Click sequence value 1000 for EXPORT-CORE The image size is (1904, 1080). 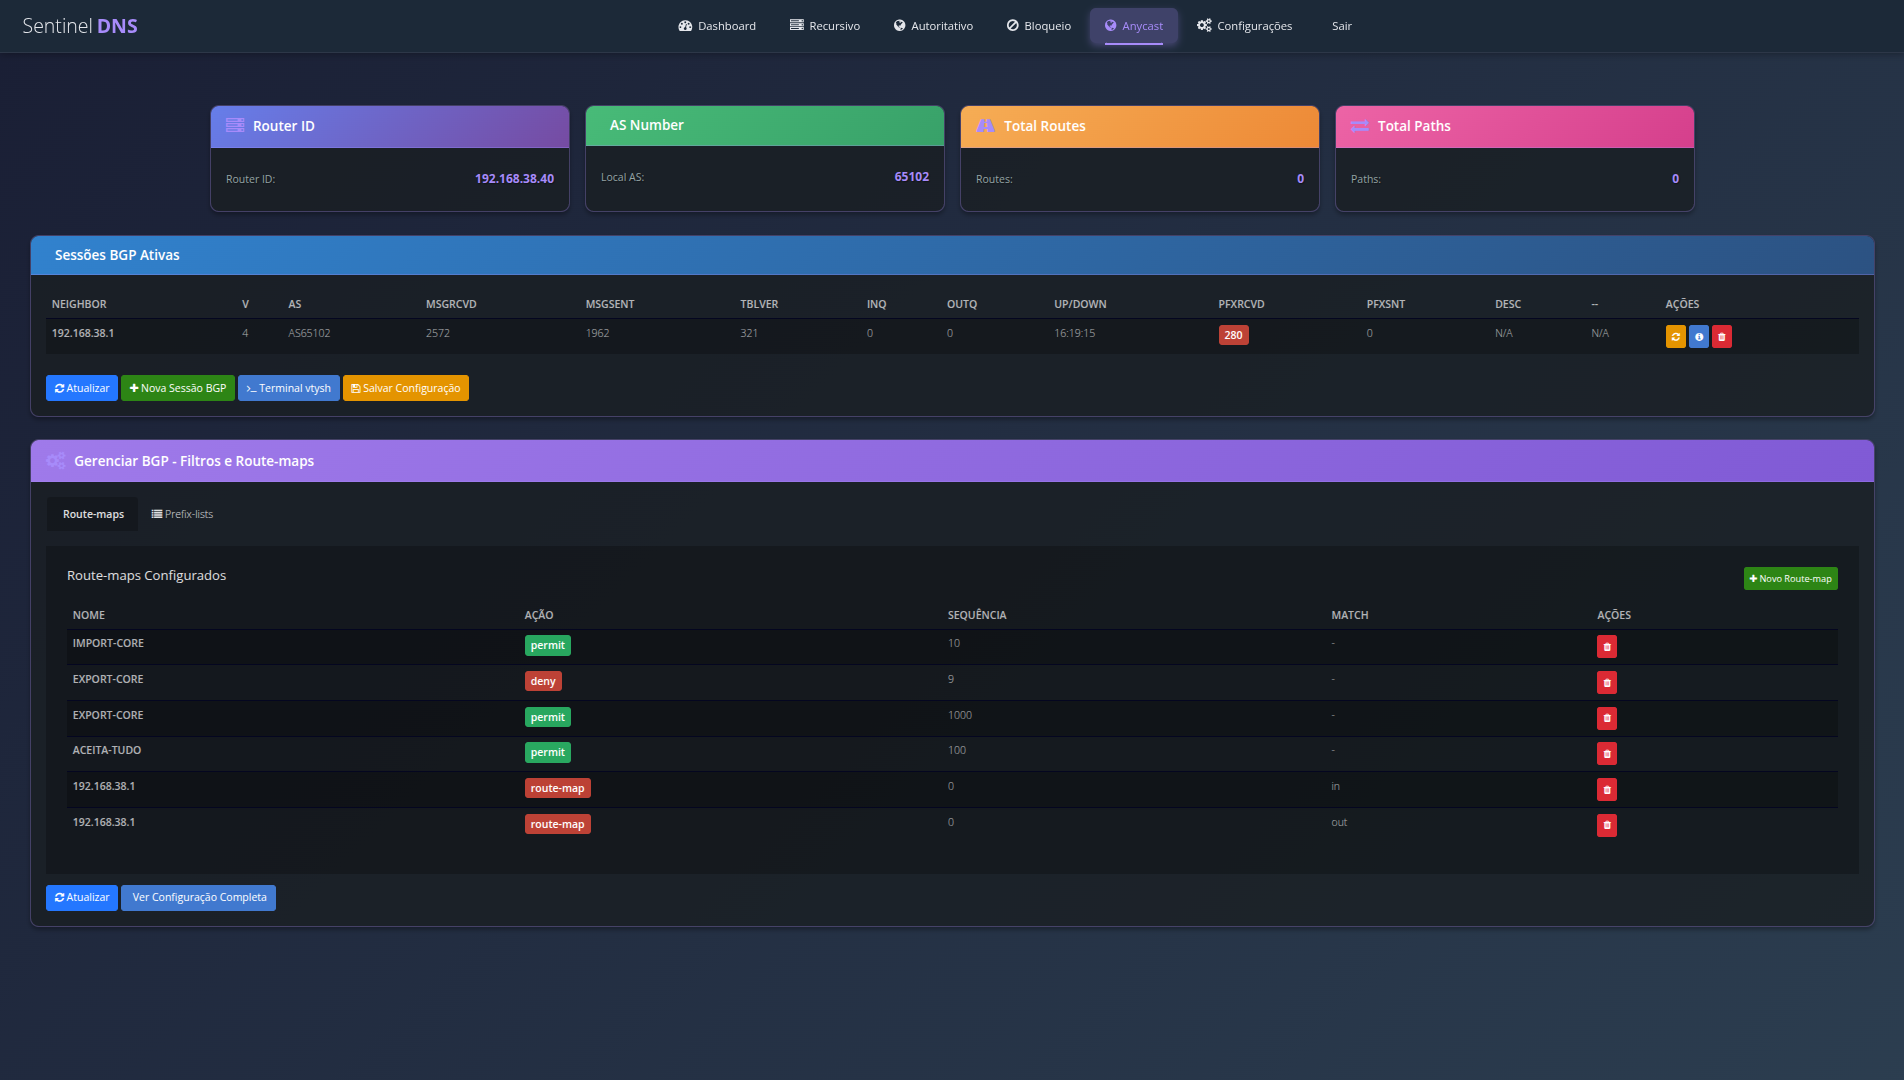[960, 716]
